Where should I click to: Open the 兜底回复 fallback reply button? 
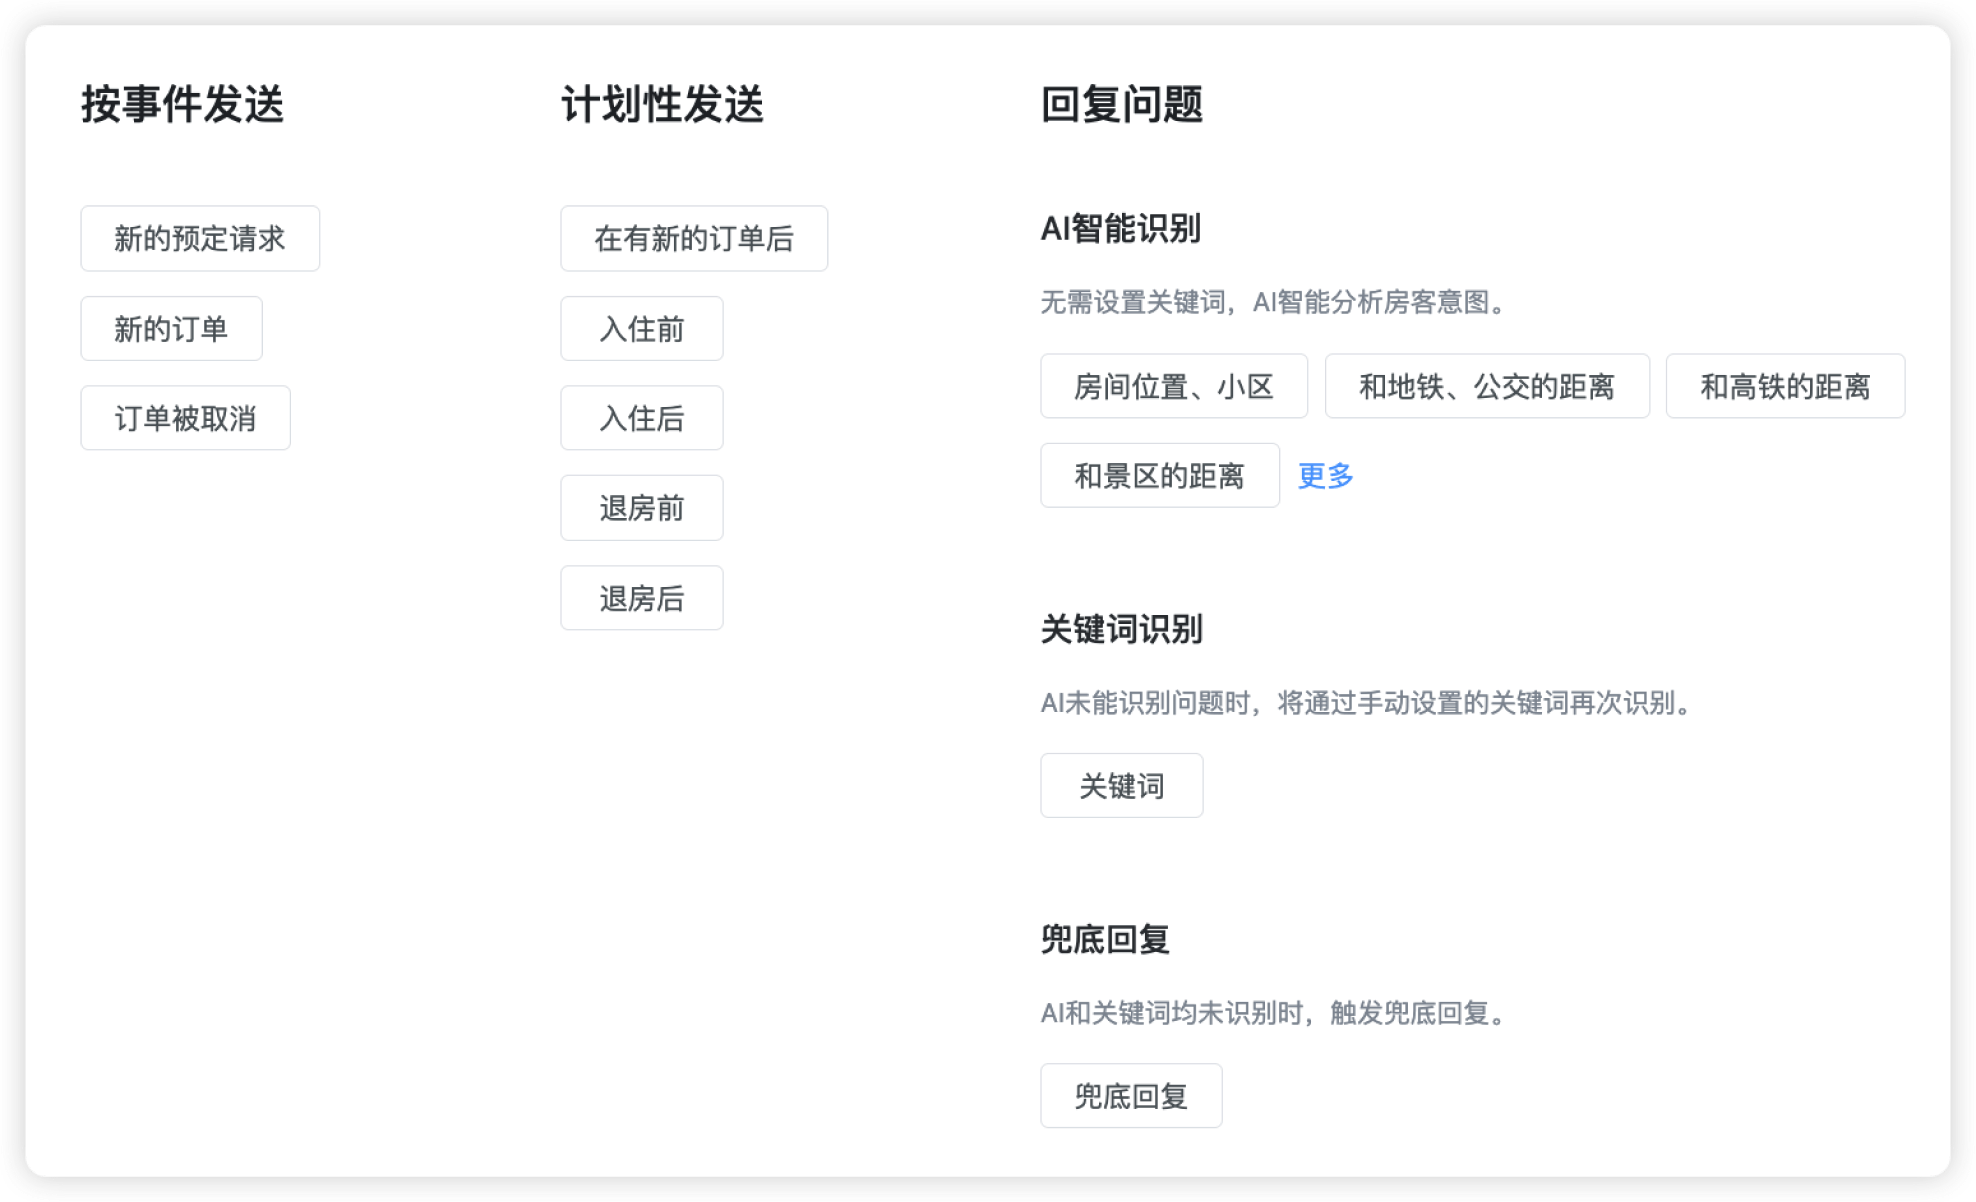click(1130, 1096)
